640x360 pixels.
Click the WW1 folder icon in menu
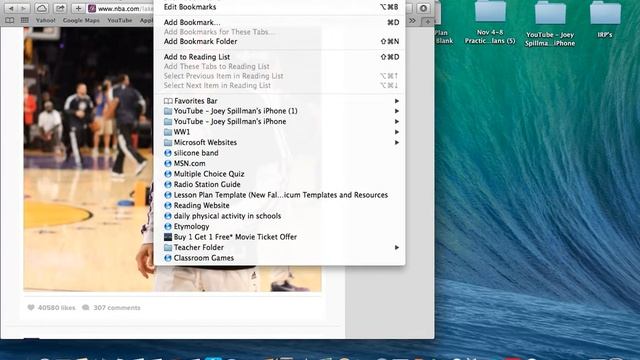(168, 132)
